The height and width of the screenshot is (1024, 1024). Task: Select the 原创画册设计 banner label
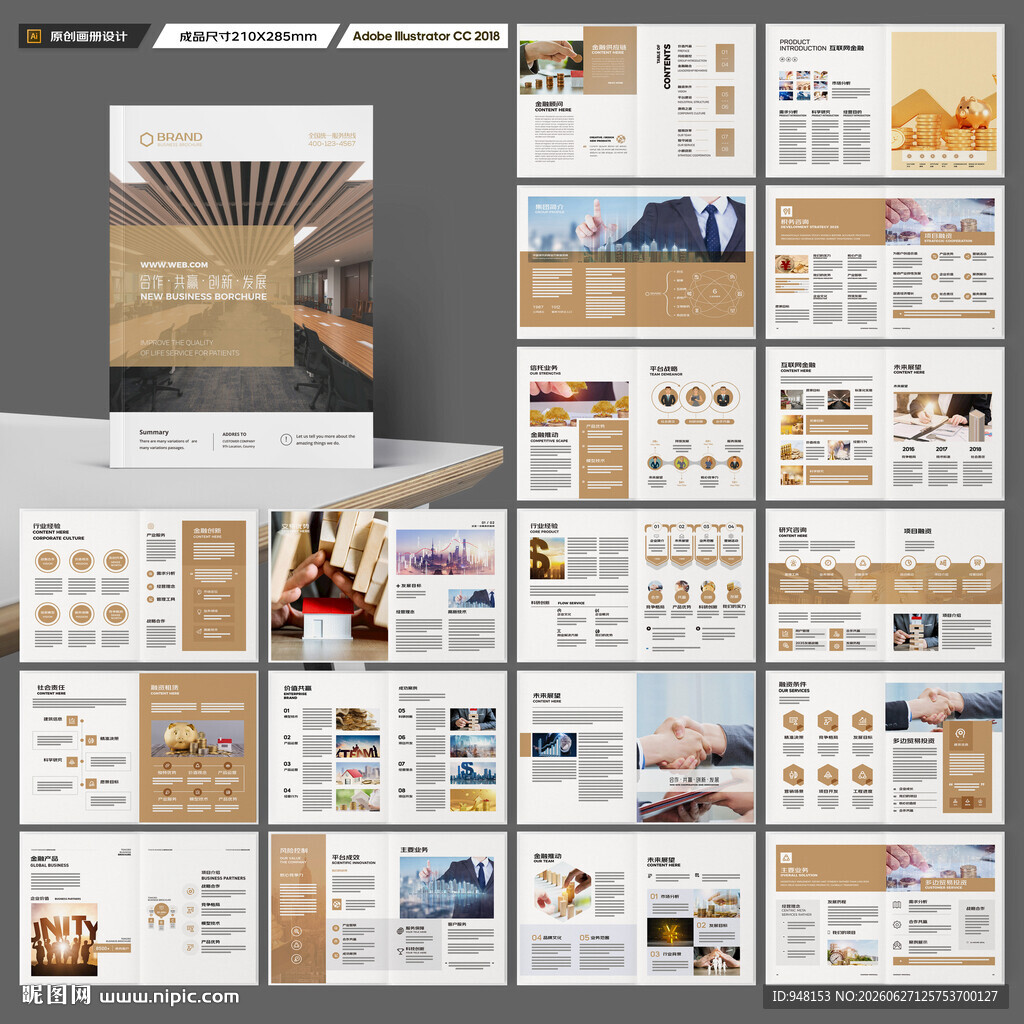pyautogui.click(x=88, y=37)
